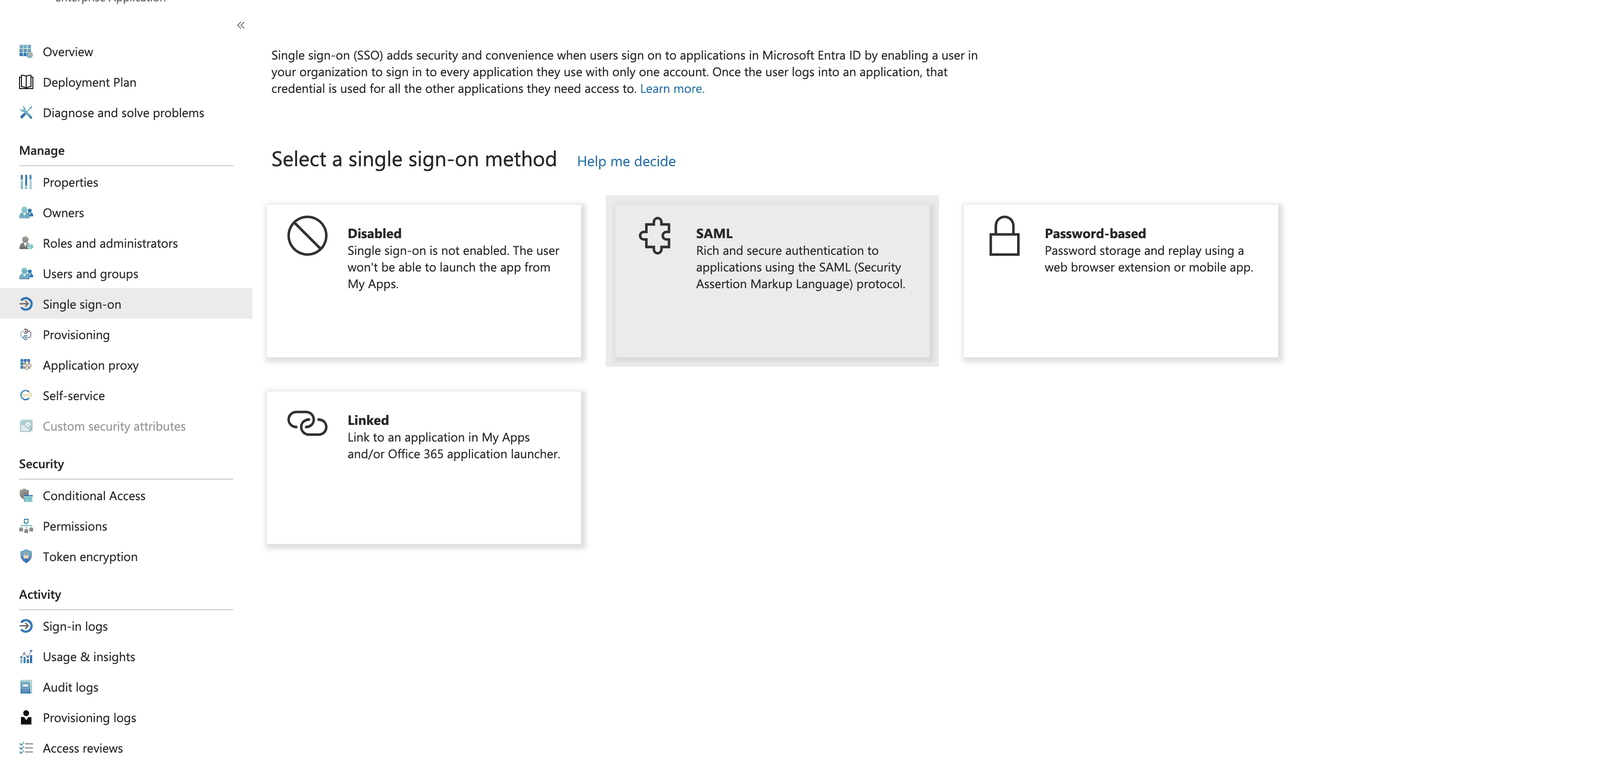Click the Password-based padlock icon
The height and width of the screenshot is (775, 1600).
click(1004, 236)
